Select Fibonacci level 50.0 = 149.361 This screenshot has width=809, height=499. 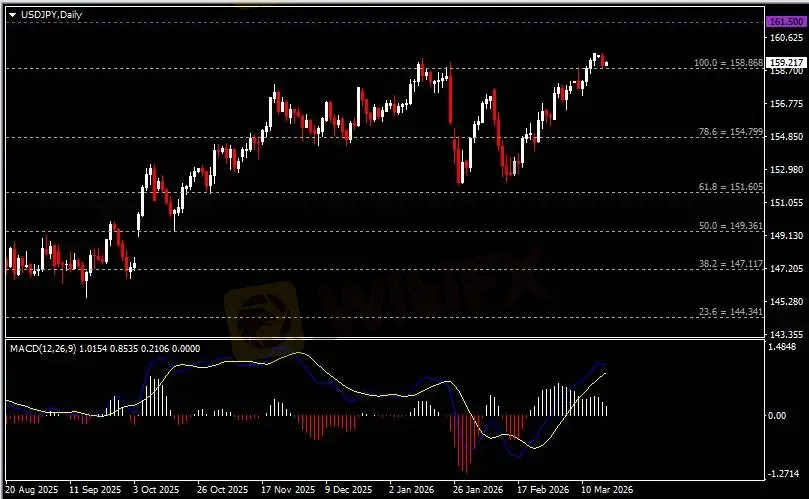click(x=731, y=226)
